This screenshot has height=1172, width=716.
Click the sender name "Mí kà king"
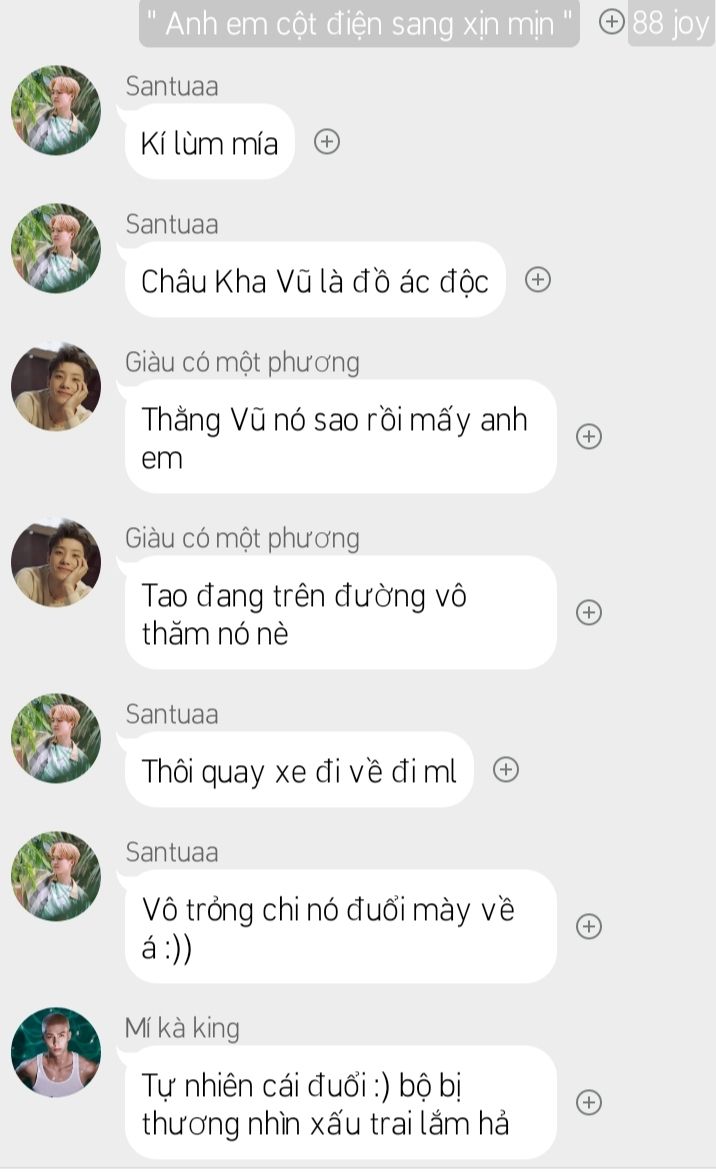(x=182, y=1028)
